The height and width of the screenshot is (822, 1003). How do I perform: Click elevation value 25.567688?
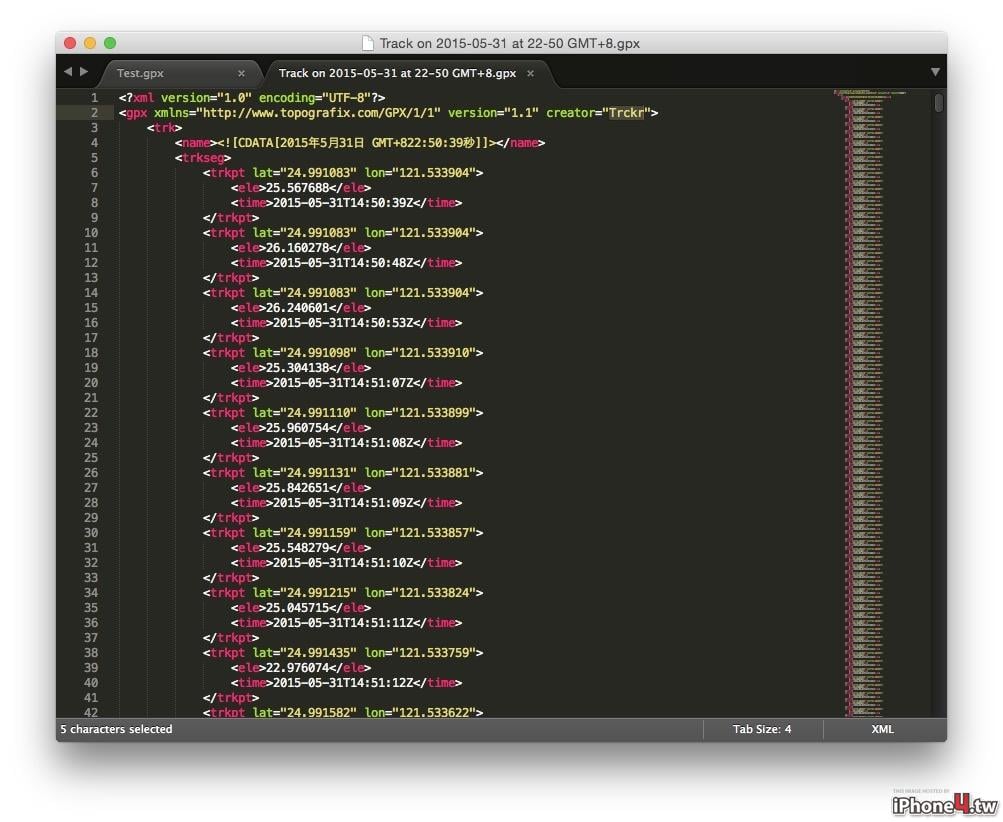point(297,187)
